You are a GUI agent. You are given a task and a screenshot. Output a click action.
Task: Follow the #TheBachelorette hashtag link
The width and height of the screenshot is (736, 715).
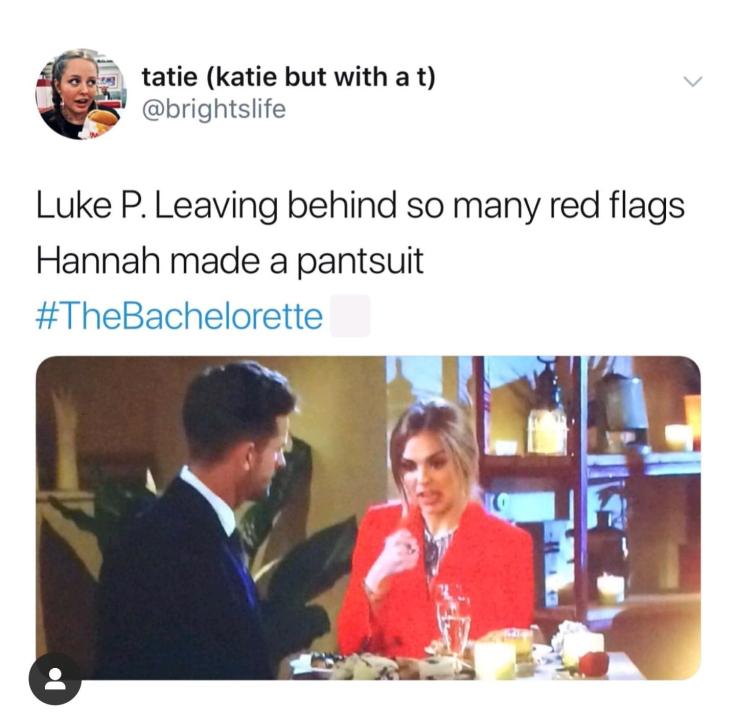[179, 316]
